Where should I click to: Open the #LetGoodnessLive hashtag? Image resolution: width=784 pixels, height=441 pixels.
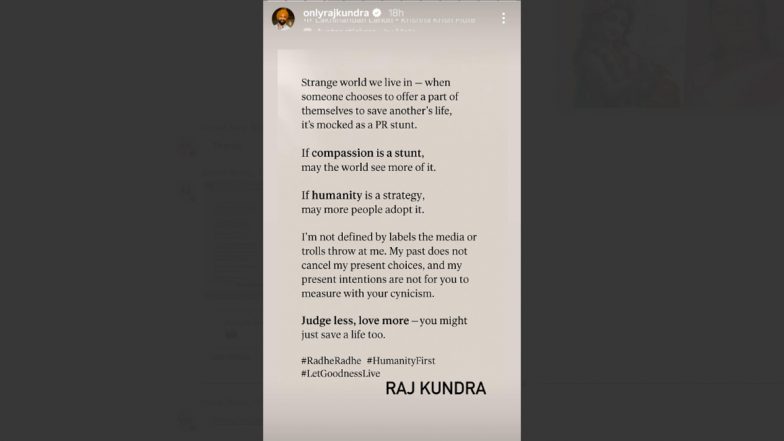click(340, 374)
